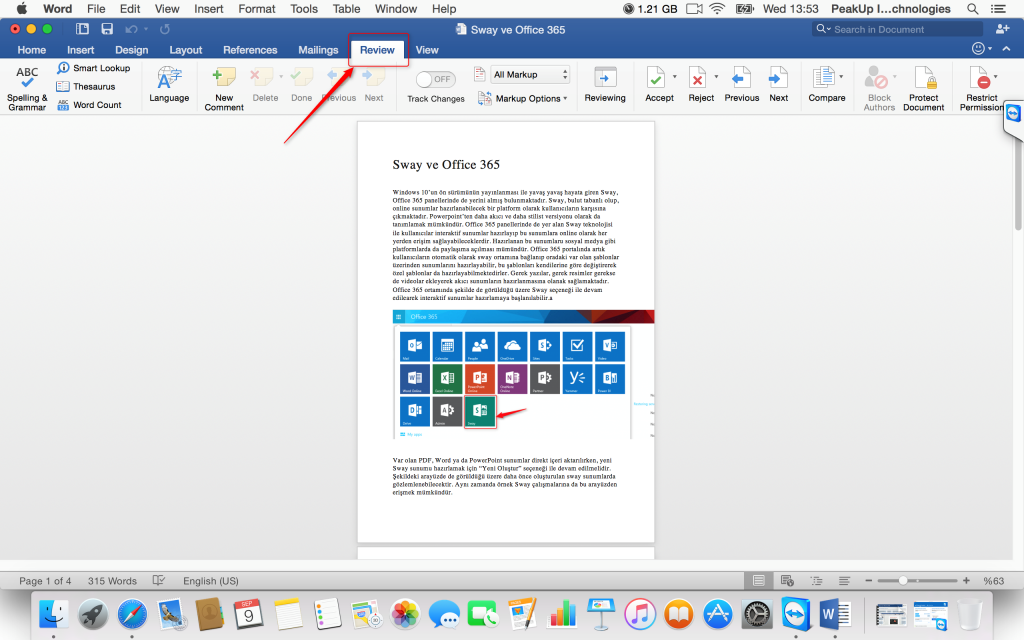
Task: Open the Thesaurus
Action: point(86,86)
